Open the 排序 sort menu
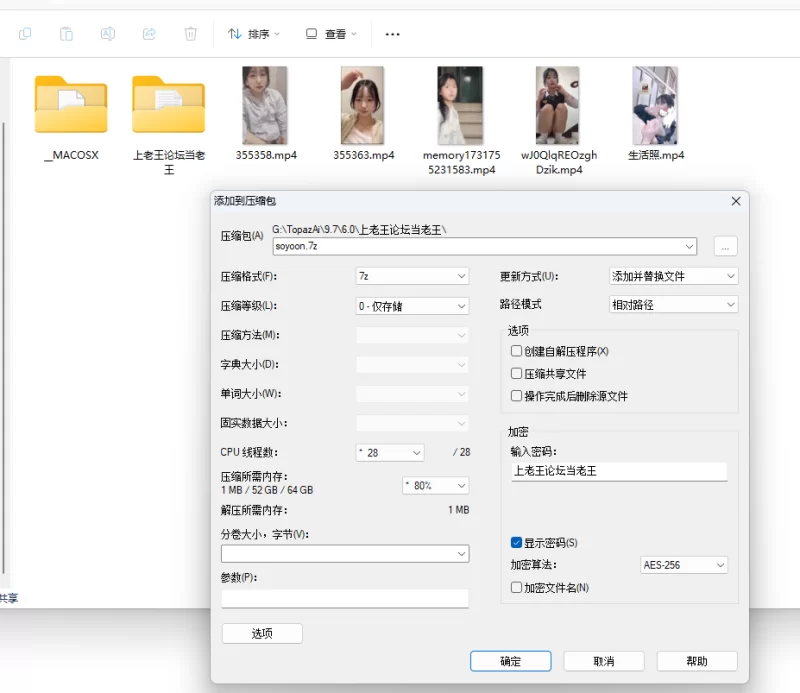 point(254,34)
